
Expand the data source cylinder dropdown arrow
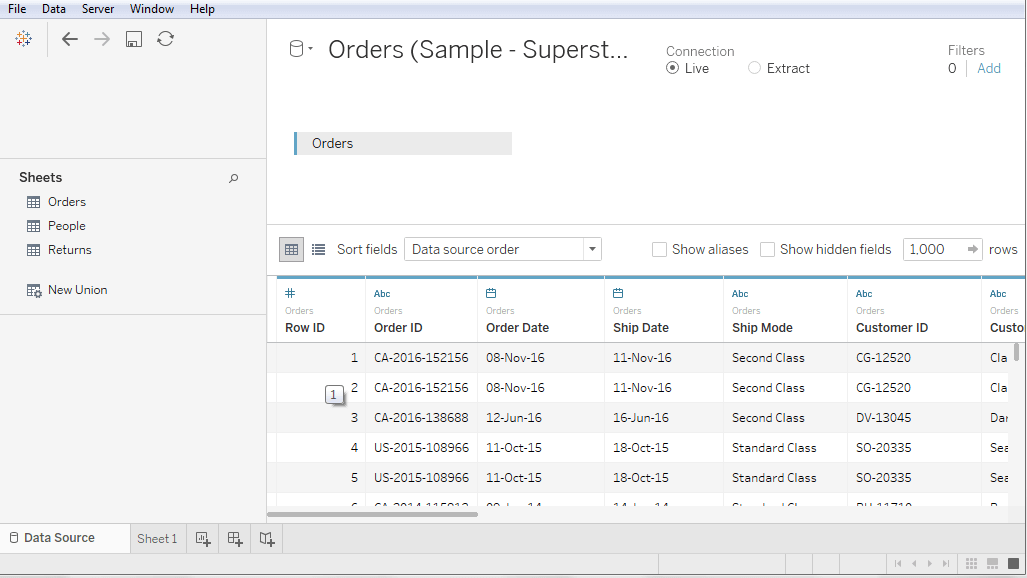310,48
